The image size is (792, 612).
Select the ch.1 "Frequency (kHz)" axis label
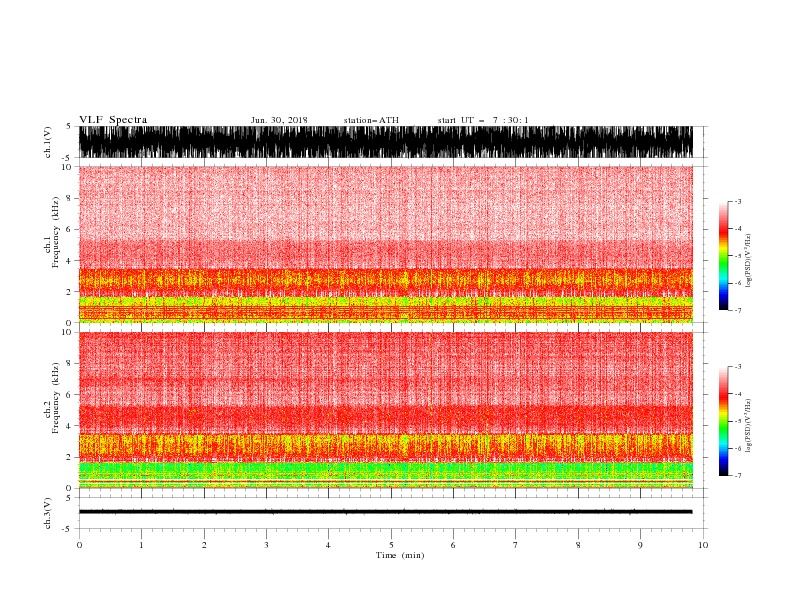click(56, 233)
